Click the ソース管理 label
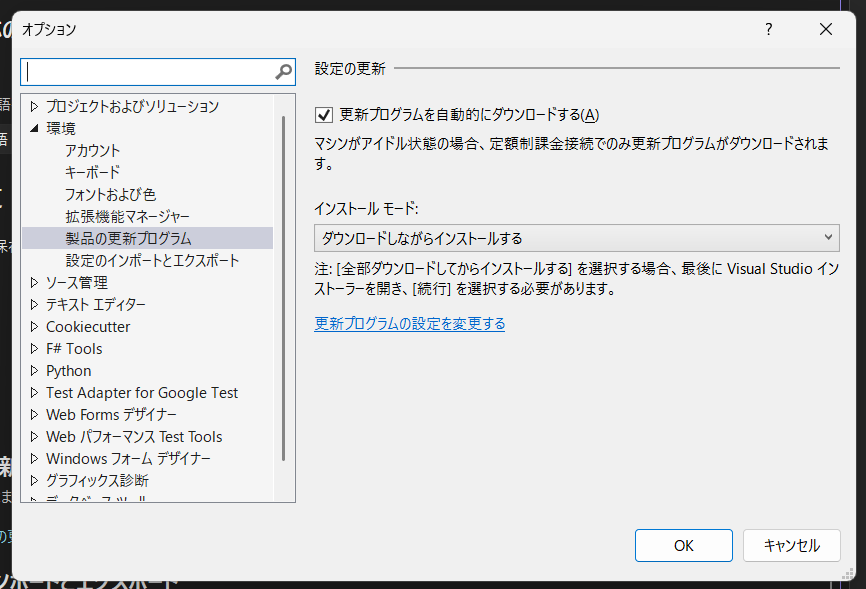This screenshot has width=866, height=589. tap(77, 282)
